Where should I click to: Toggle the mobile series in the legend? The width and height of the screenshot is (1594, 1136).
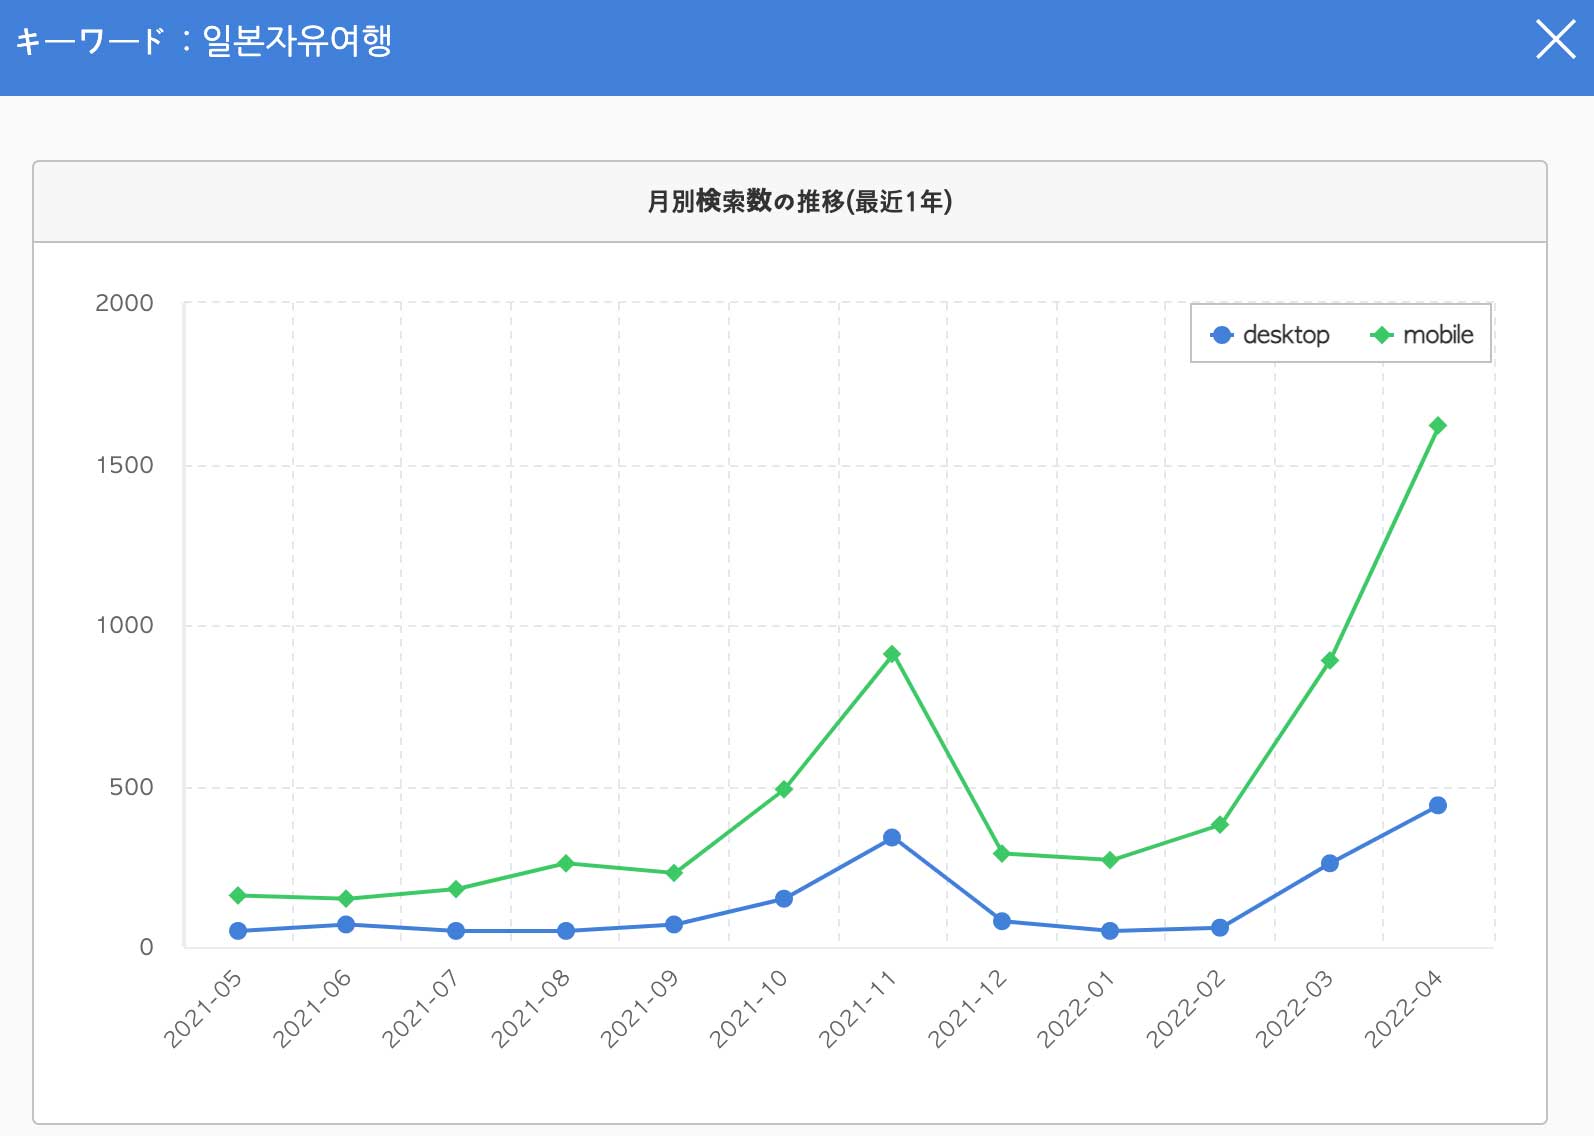[1422, 335]
